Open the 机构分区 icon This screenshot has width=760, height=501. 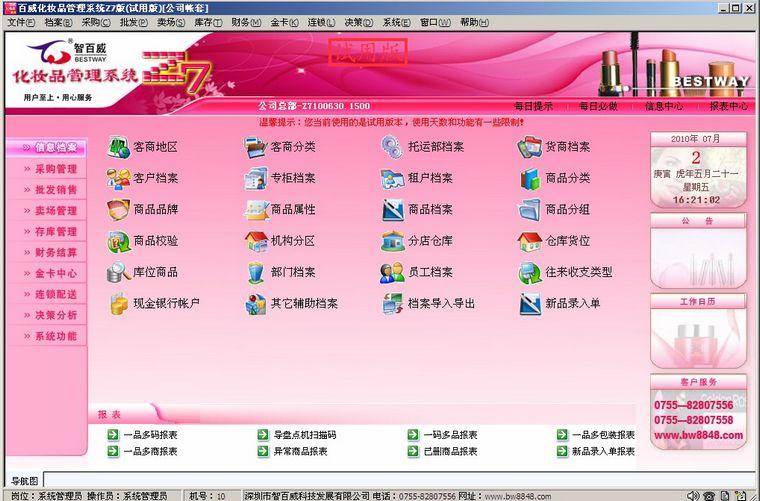255,241
